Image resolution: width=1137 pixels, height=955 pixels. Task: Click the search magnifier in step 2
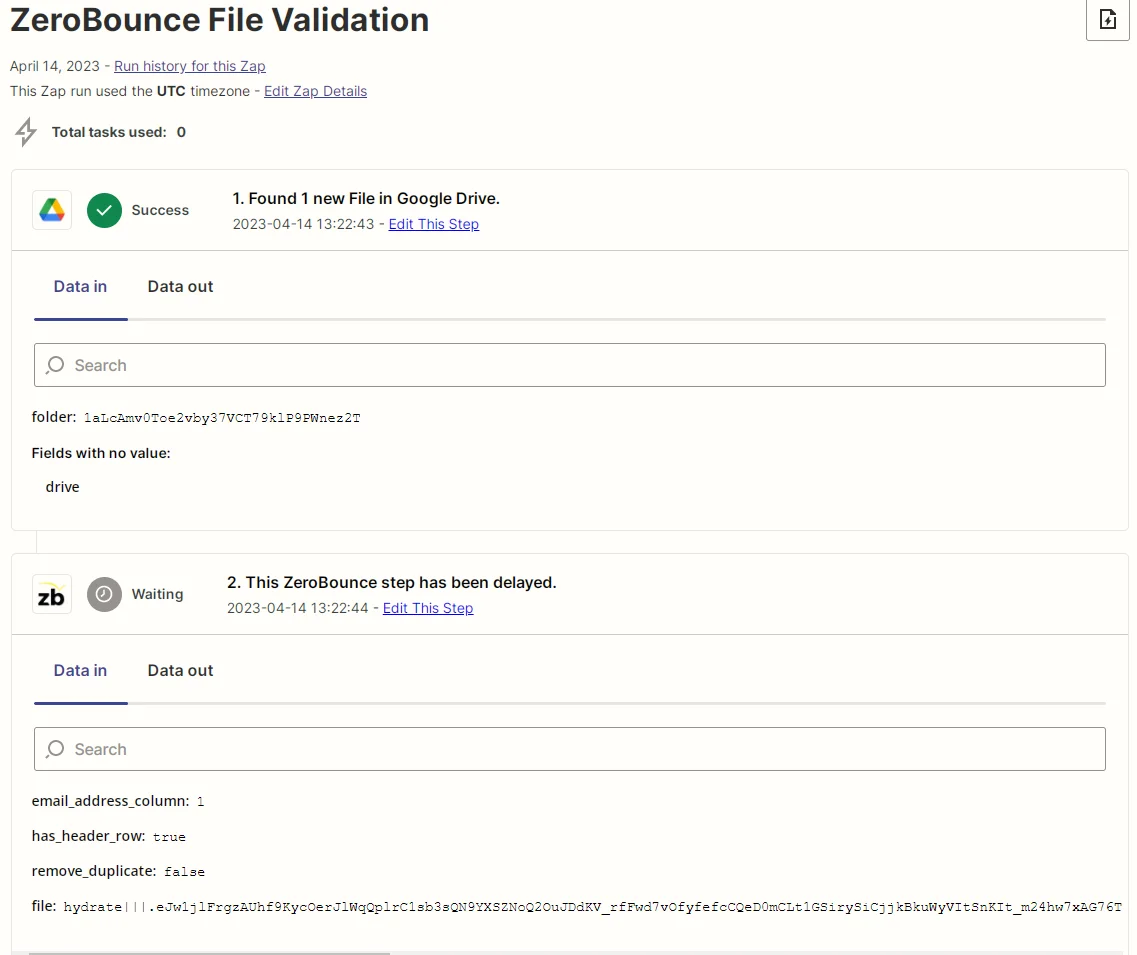(55, 749)
